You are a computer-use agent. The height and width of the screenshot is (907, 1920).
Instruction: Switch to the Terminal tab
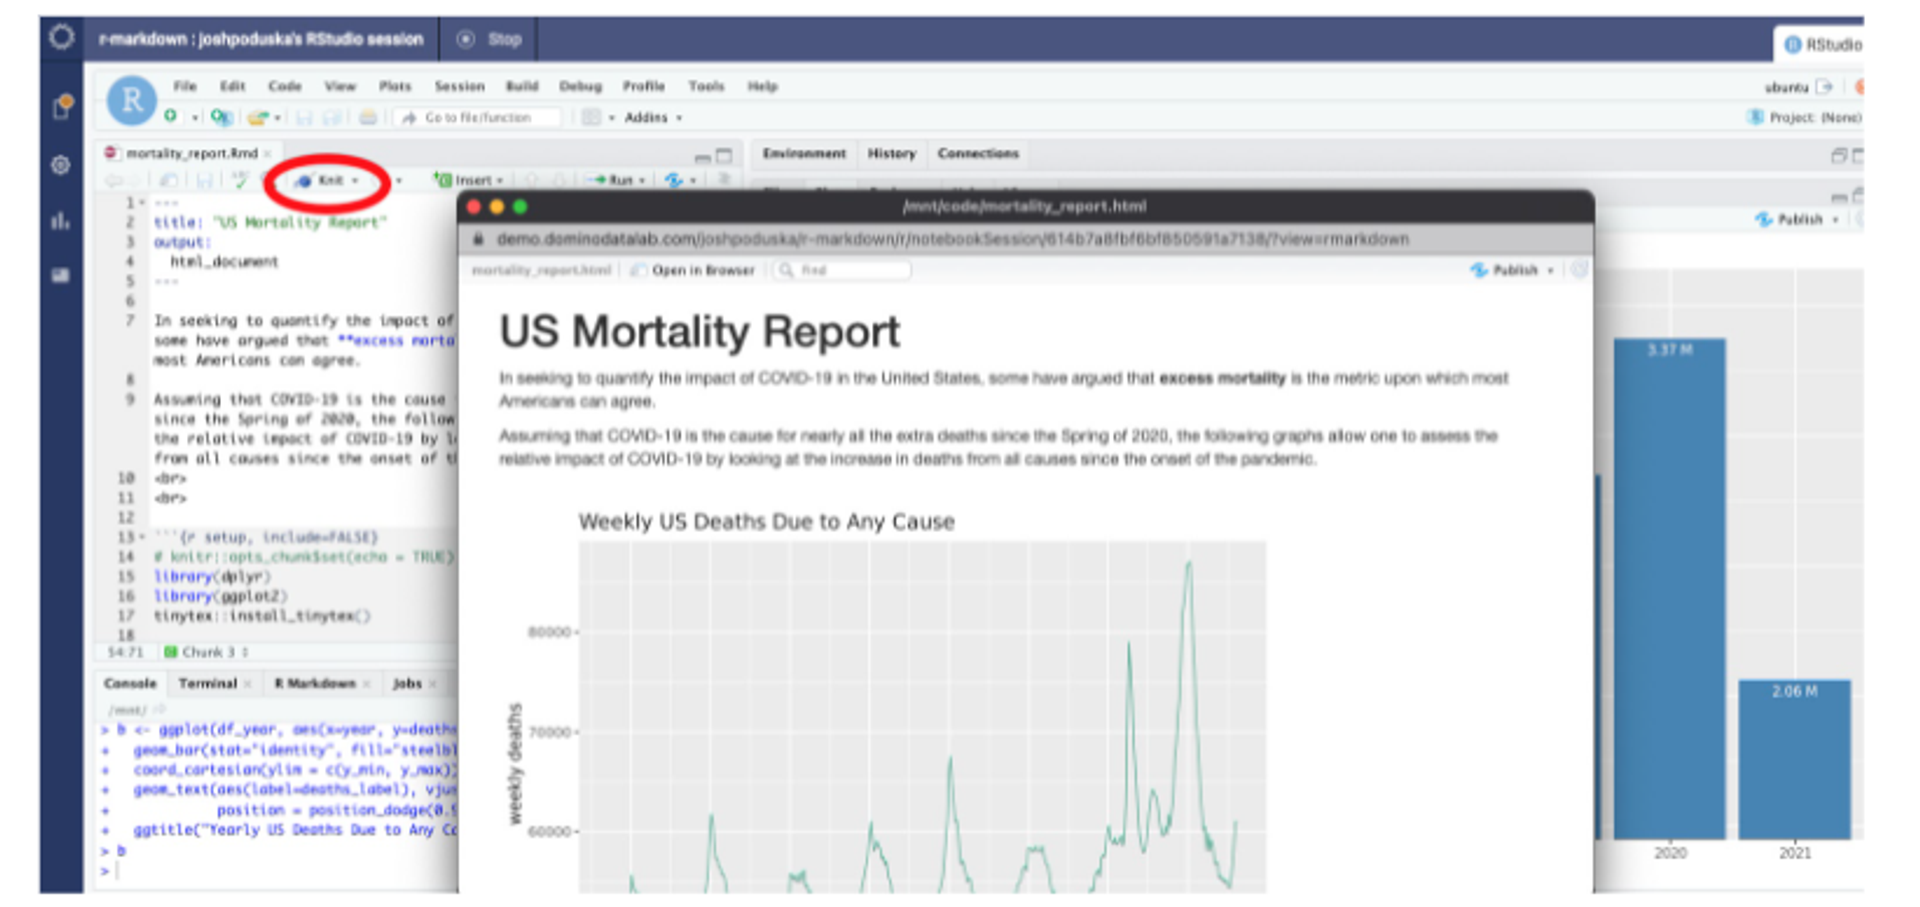(208, 683)
